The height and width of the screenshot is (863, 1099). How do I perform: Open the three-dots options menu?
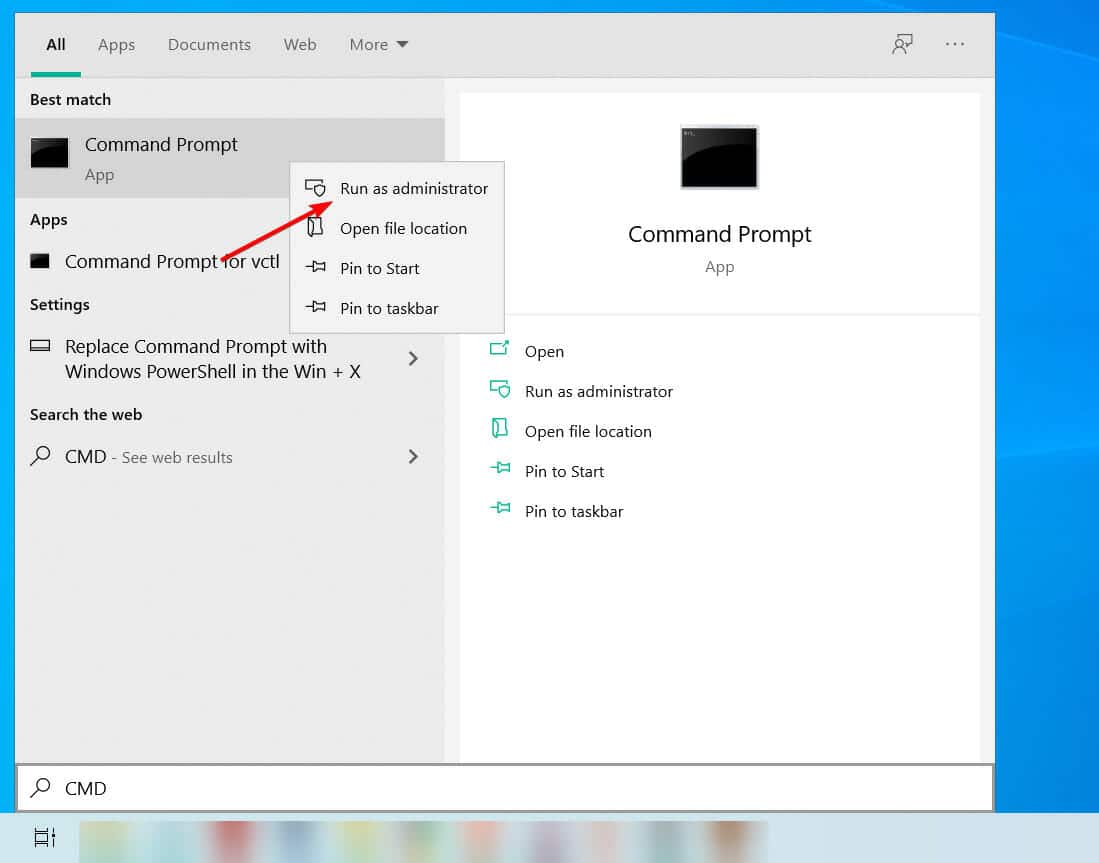coord(955,44)
